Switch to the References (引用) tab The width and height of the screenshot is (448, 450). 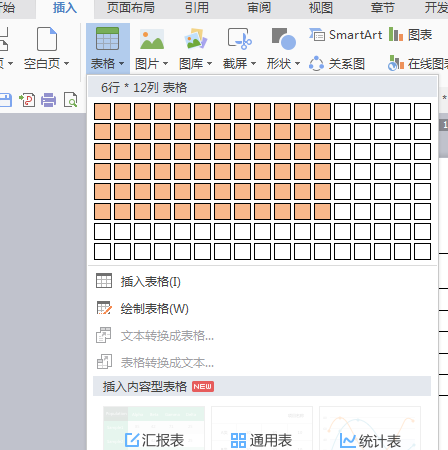pos(197,8)
